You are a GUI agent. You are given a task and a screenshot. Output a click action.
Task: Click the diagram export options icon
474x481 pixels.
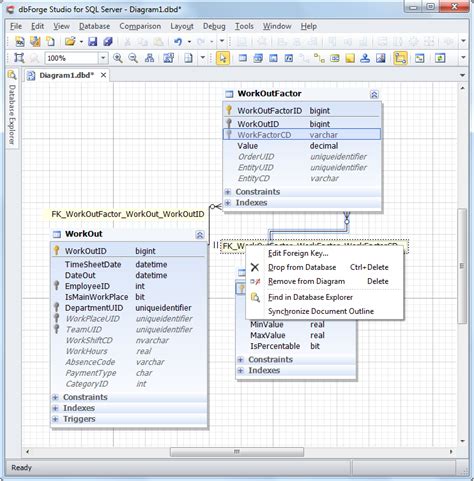pyautogui.click(x=169, y=58)
